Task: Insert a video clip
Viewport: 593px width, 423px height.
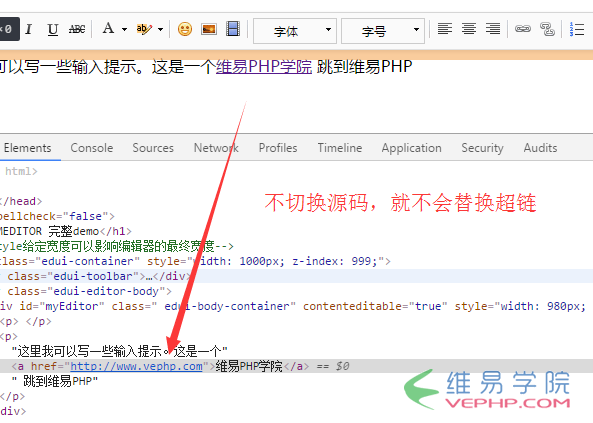Action: coord(233,29)
